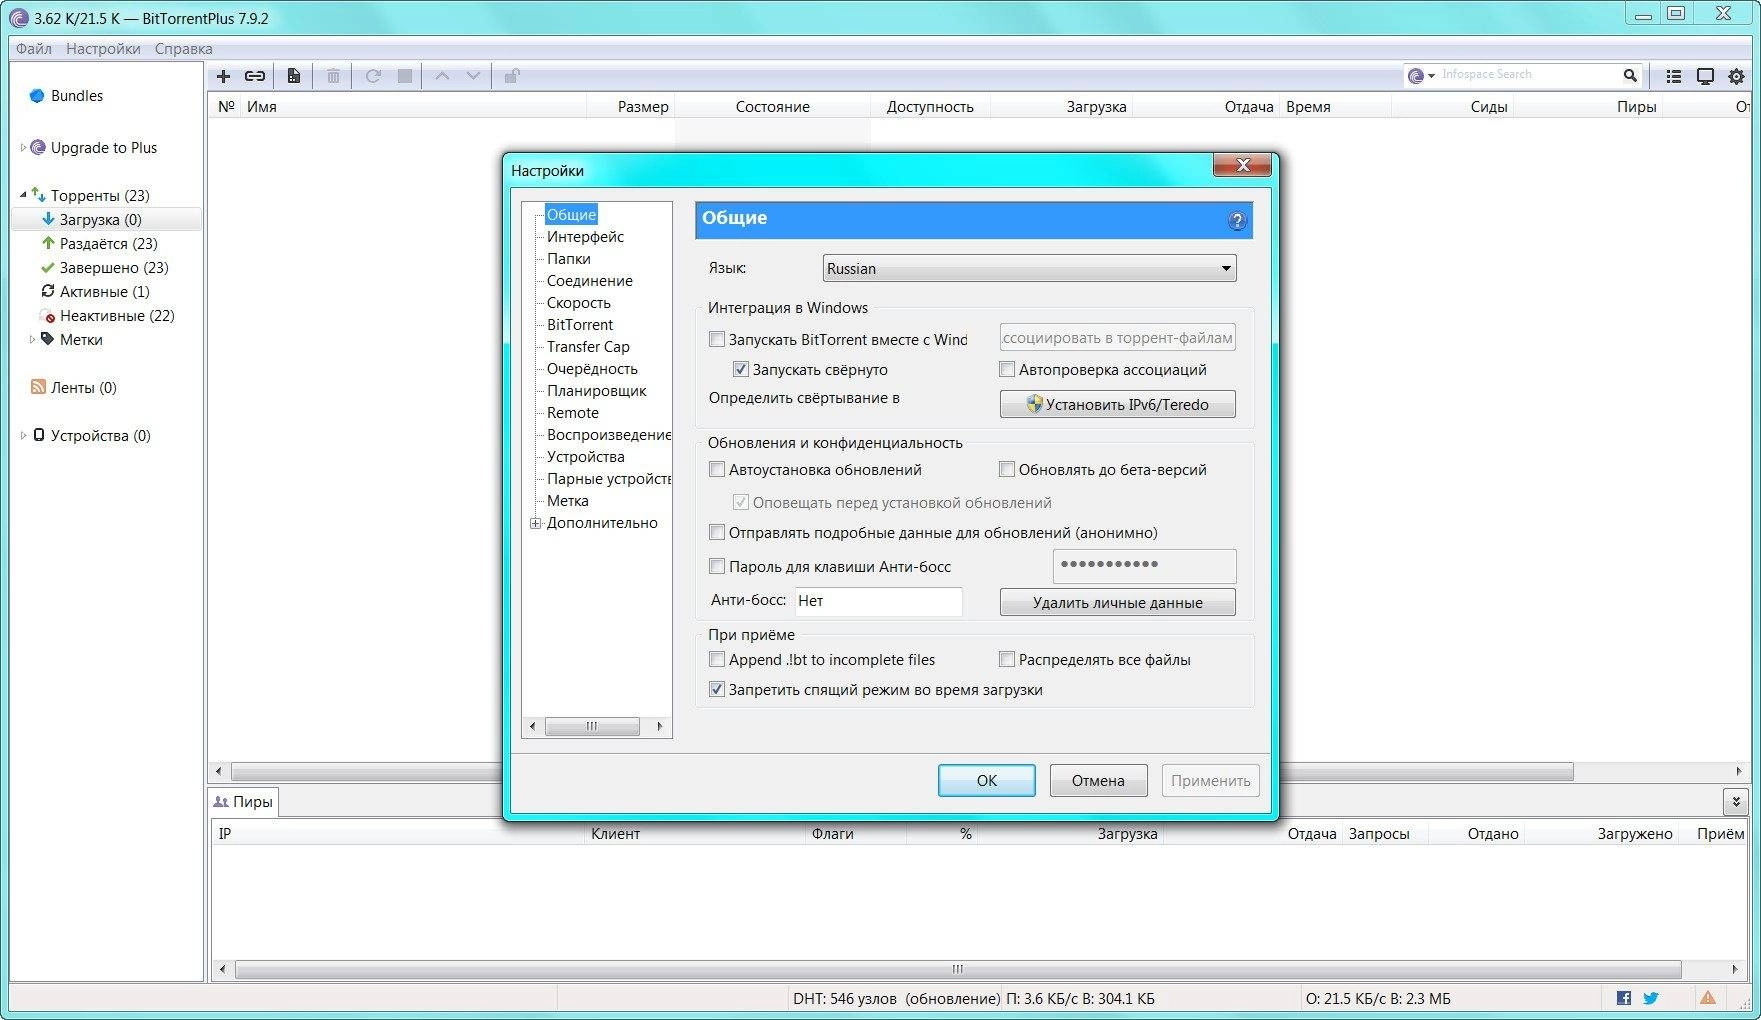Click the Remote monitor icon in toolbar

click(x=1706, y=76)
